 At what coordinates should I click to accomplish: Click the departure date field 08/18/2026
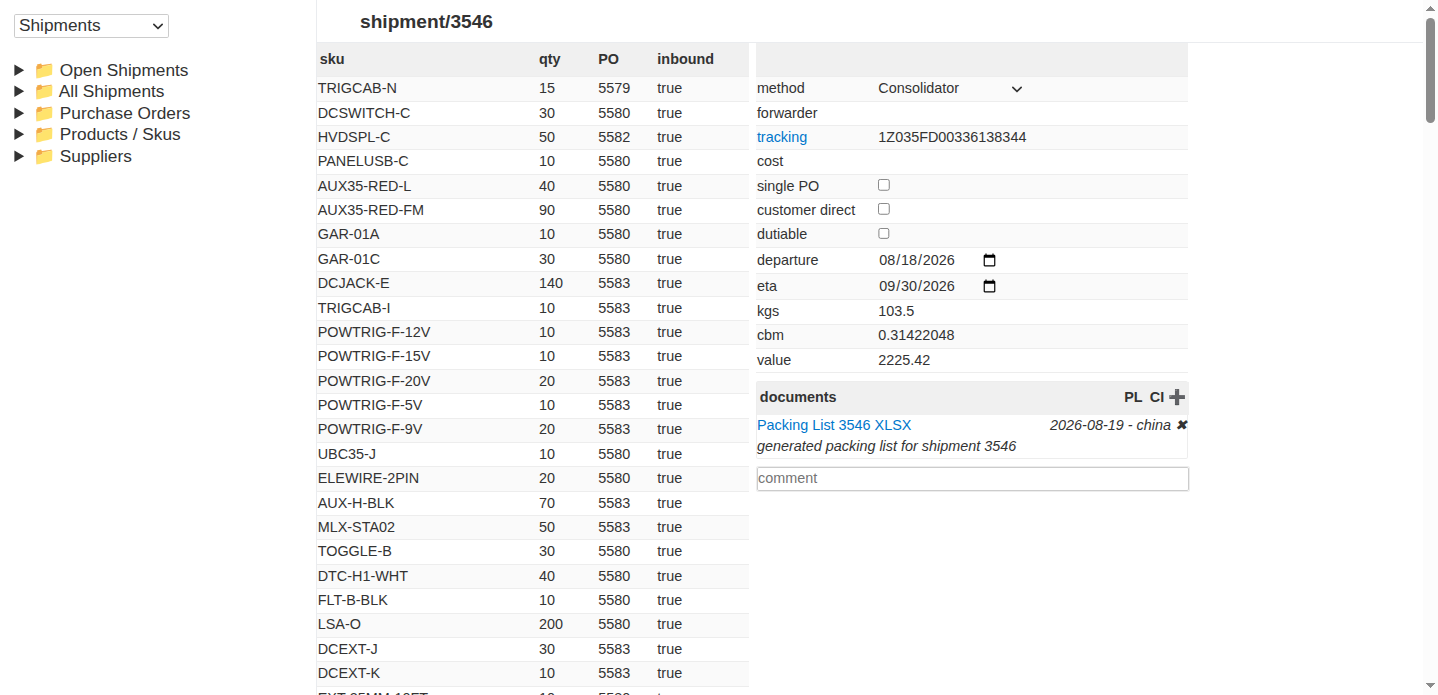coord(917,260)
